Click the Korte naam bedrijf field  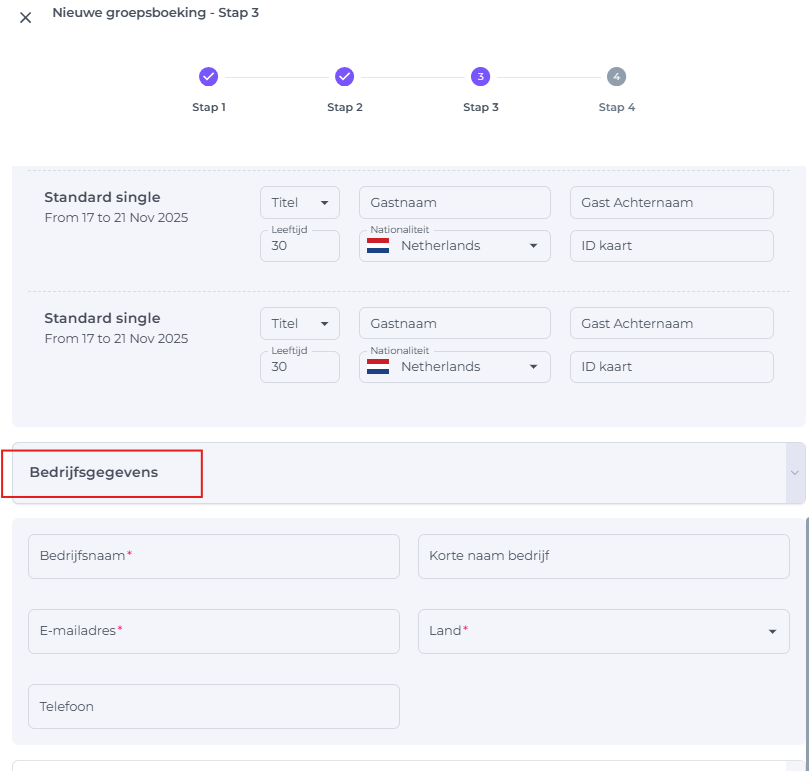click(603, 556)
